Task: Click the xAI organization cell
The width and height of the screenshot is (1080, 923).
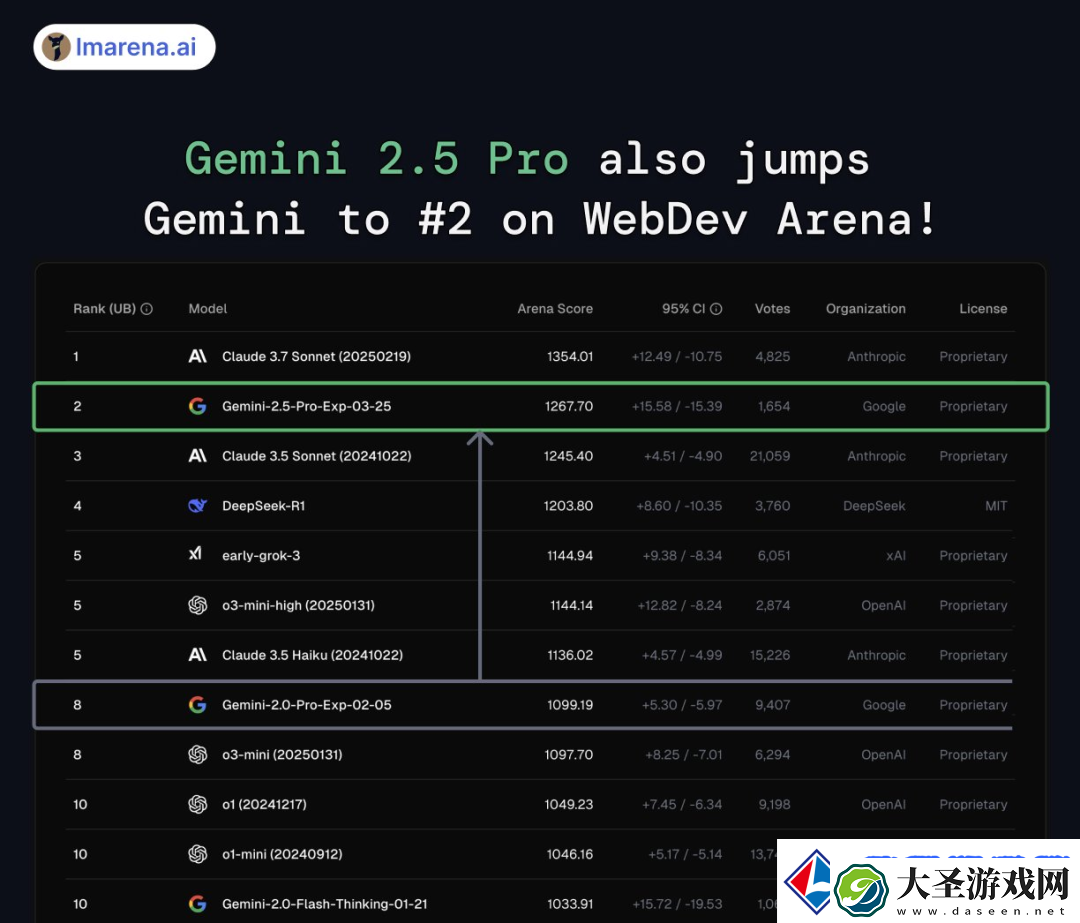Action: [x=896, y=556]
